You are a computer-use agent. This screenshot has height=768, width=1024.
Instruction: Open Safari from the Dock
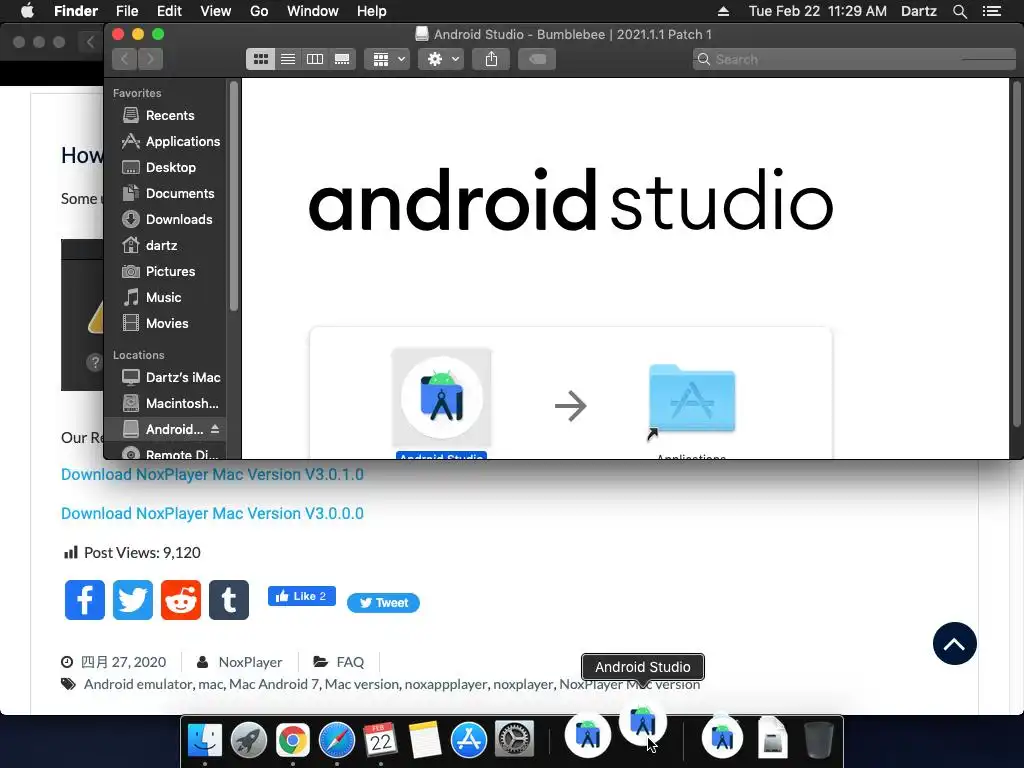coord(337,740)
